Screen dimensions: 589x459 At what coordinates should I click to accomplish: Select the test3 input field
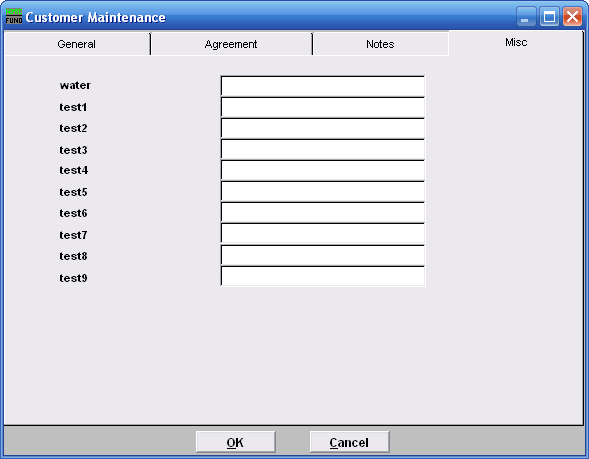click(323, 149)
